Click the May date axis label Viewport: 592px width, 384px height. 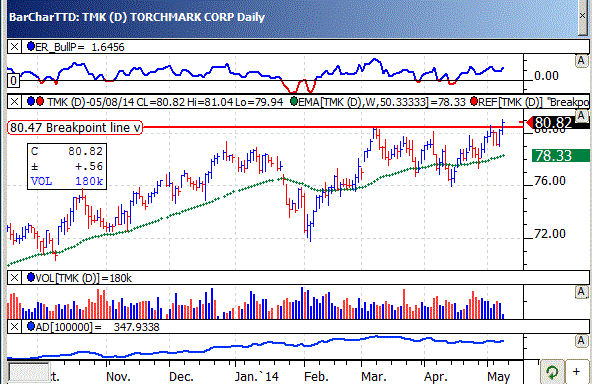[498, 376]
